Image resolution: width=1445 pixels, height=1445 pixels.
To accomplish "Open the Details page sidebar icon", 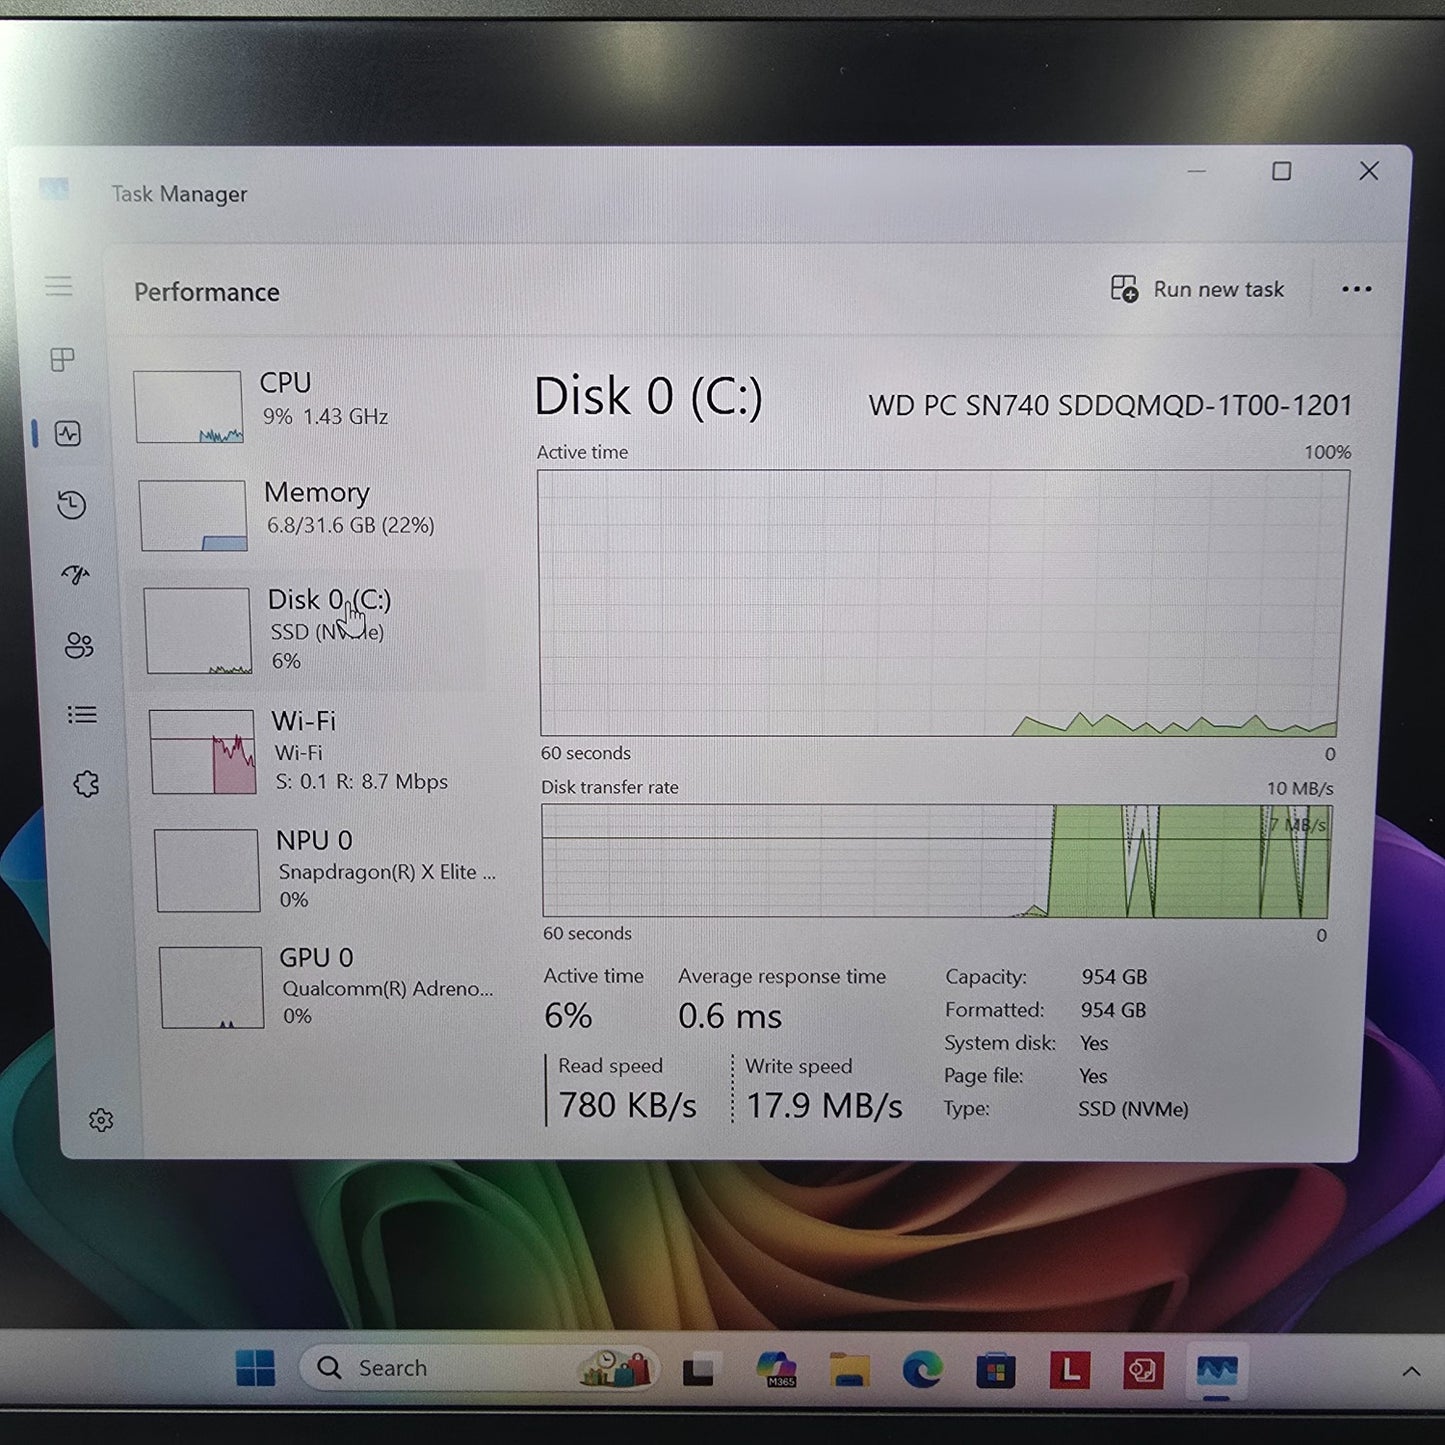I will pos(82,715).
